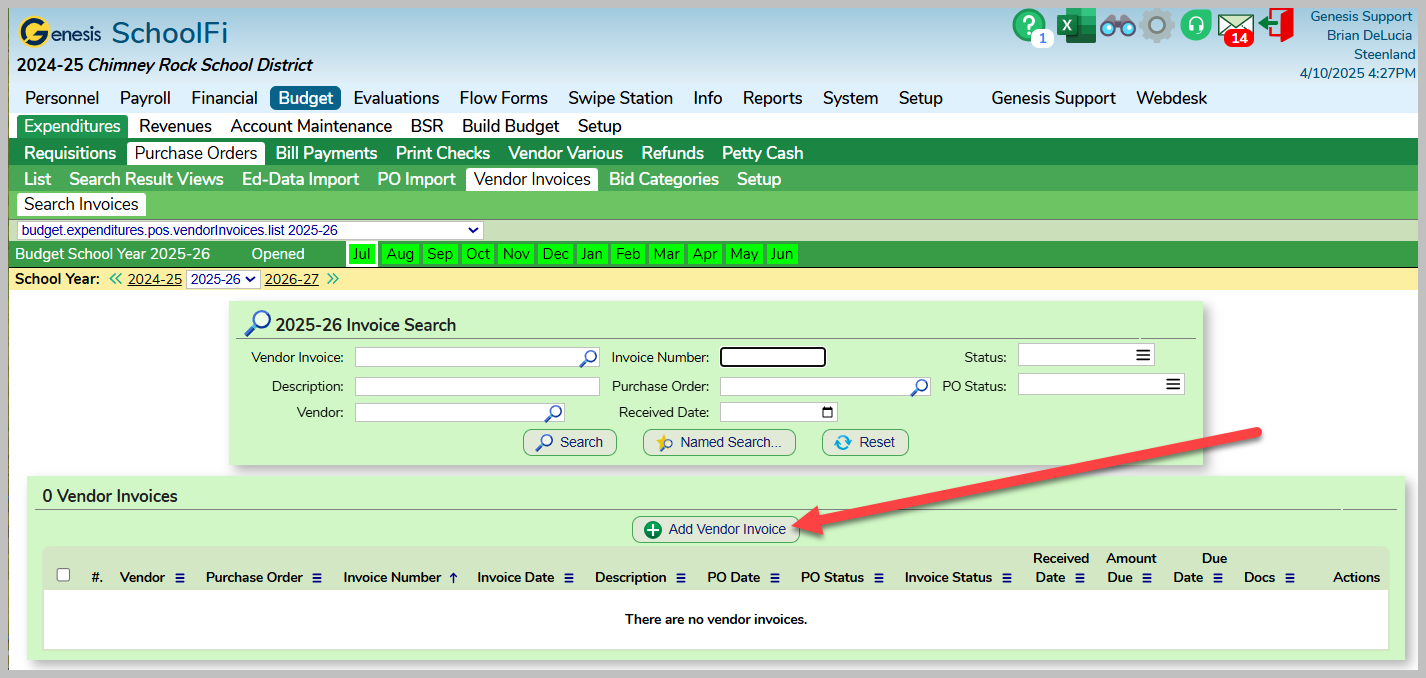Open Vendor column filter menu
This screenshot has width=1426, height=678.
click(x=180, y=578)
